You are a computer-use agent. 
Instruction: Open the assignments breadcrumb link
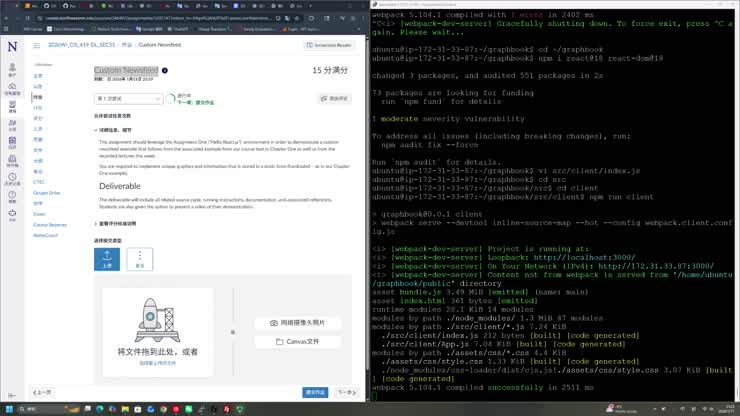point(126,45)
